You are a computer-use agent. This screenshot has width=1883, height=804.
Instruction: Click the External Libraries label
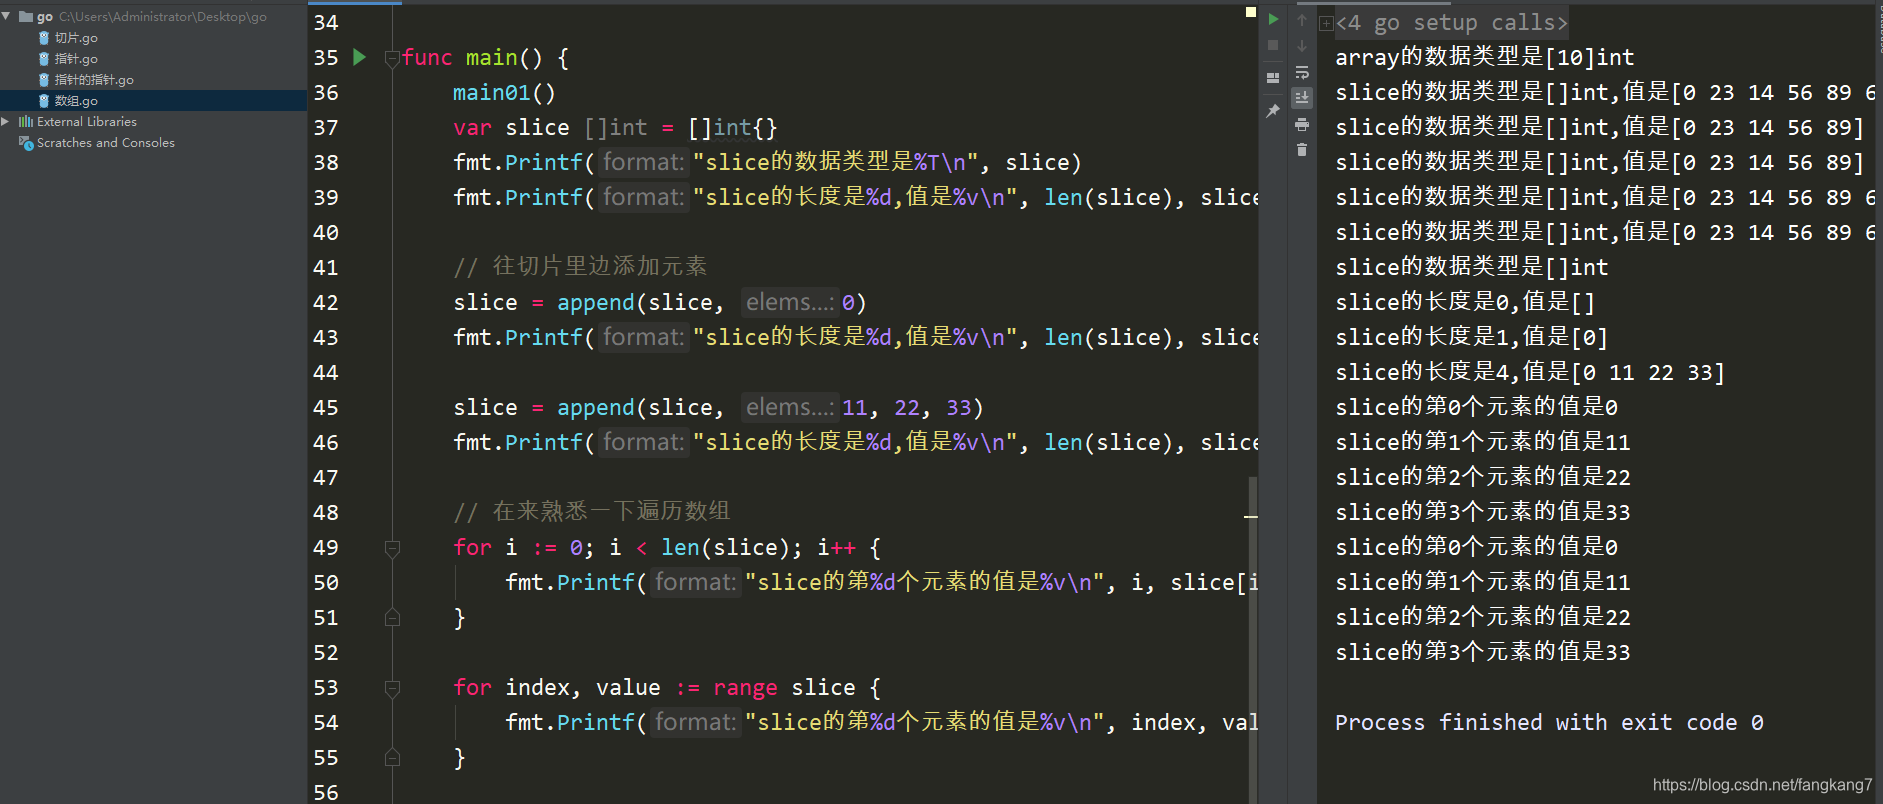[87, 122]
